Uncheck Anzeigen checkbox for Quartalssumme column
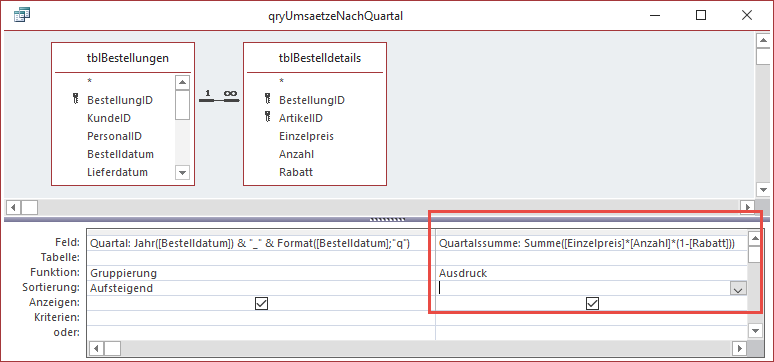The height and width of the screenshot is (362, 774). click(592, 304)
